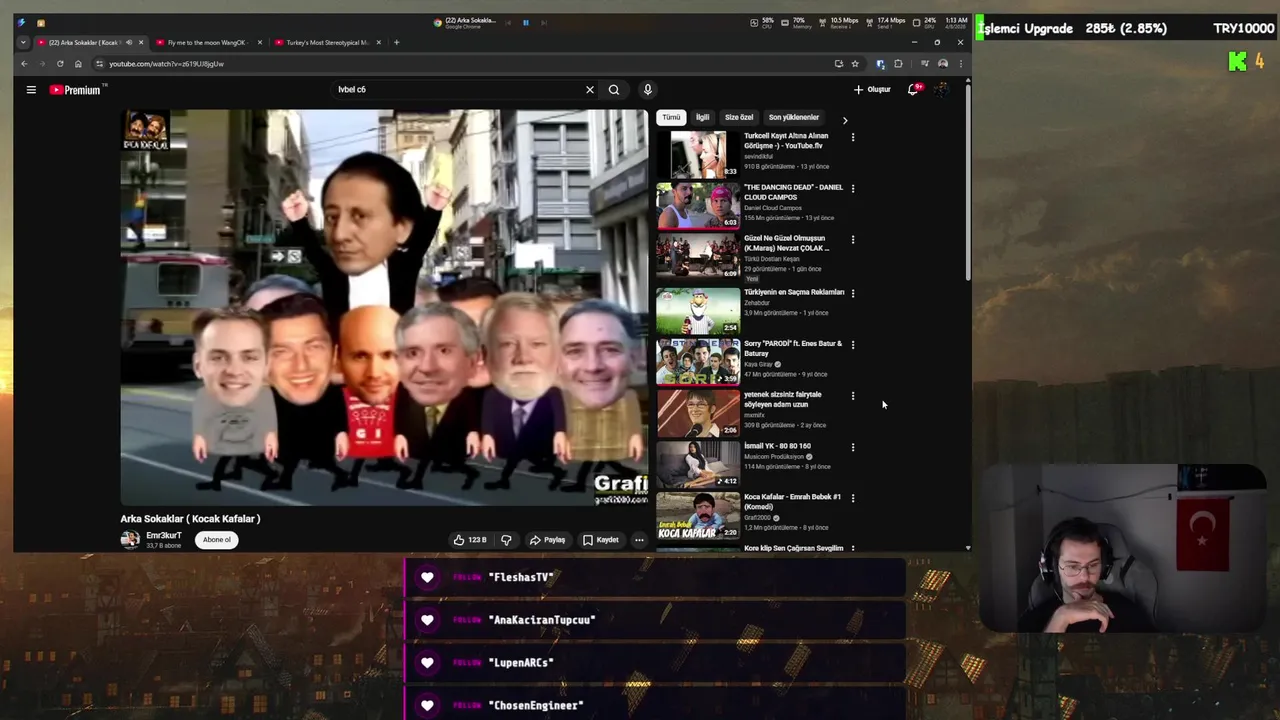Open Koca Kafalar Emrah Bebek thumbnail
Screen dimensions: 1280x720
pyautogui.click(x=698, y=515)
